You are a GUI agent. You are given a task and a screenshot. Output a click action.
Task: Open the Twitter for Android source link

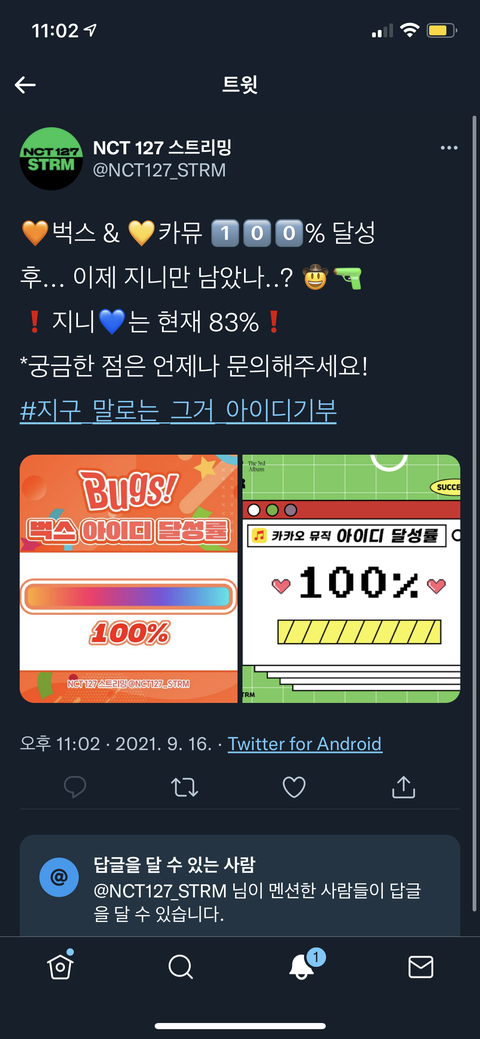coord(305,743)
